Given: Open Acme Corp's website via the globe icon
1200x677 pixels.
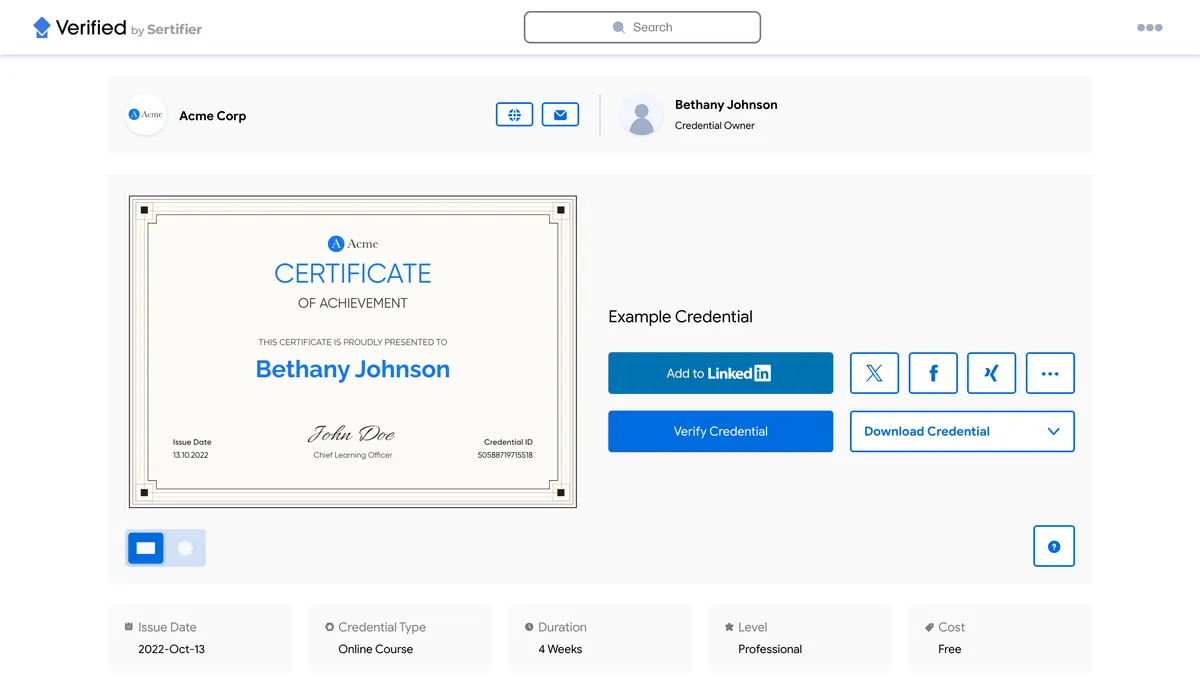Looking at the screenshot, I should 514,114.
